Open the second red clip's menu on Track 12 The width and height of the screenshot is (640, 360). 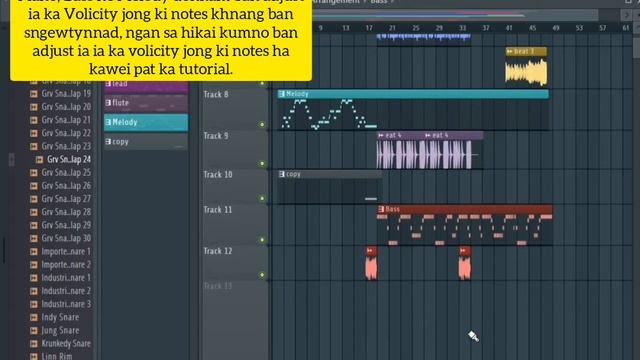click(463, 251)
